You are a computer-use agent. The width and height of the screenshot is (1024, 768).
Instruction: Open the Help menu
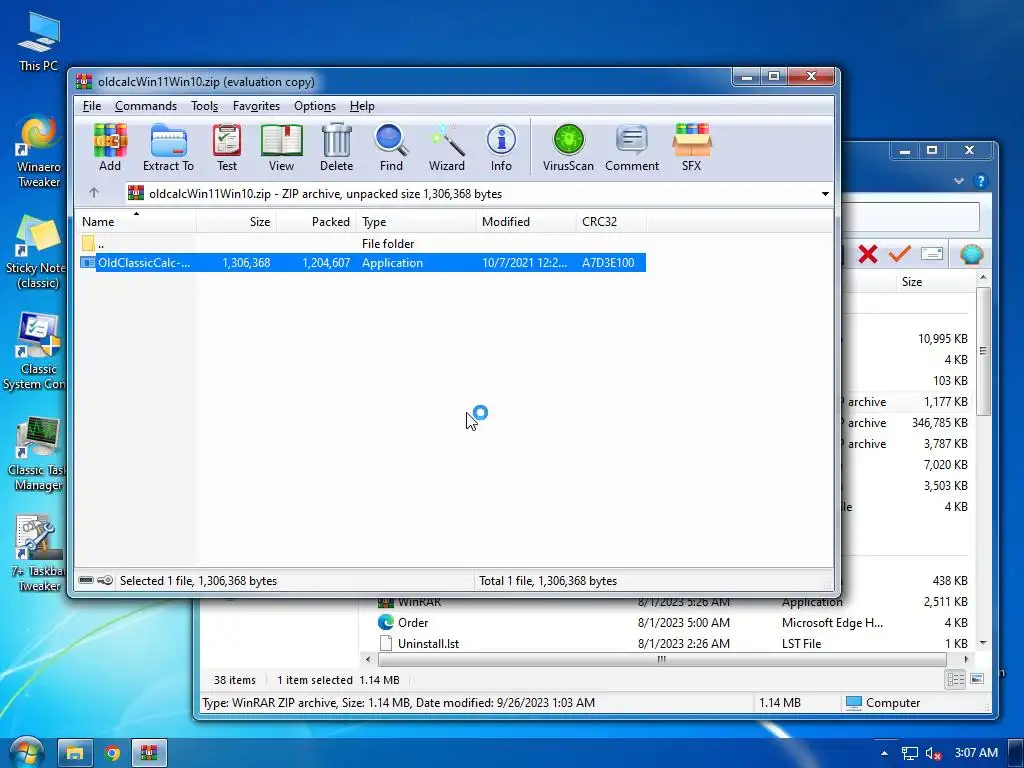click(362, 106)
